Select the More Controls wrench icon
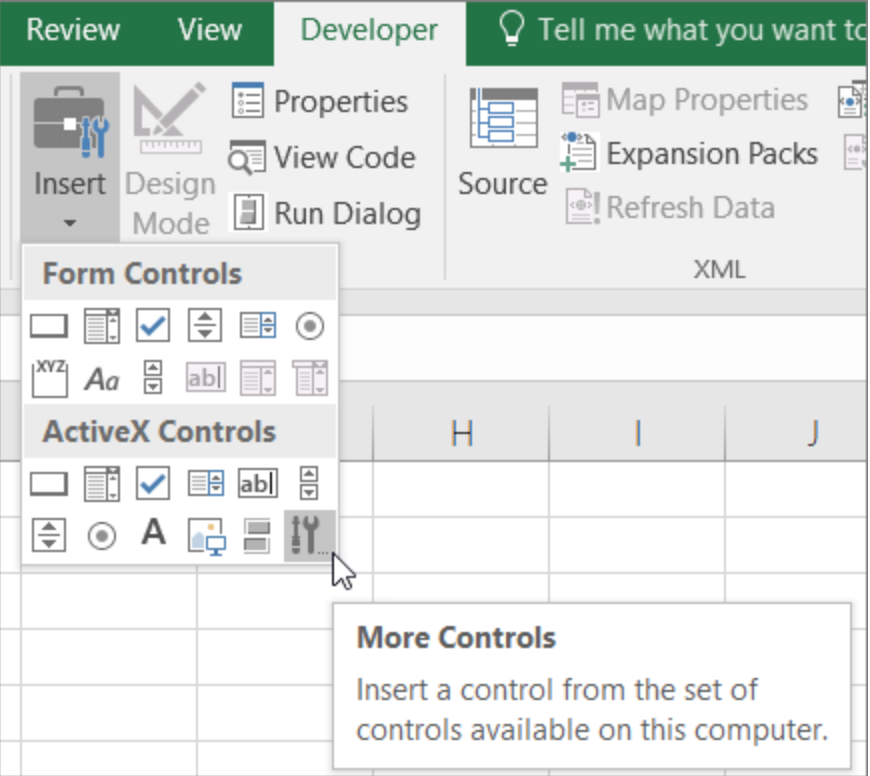870x776 pixels. pos(310,535)
